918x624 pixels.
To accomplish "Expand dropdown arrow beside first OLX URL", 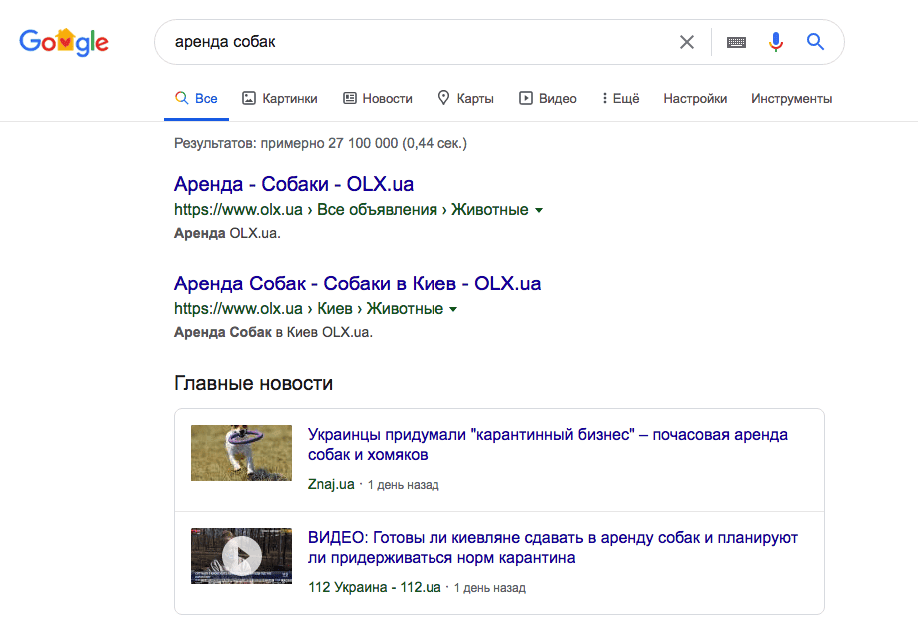I will [x=539, y=210].
